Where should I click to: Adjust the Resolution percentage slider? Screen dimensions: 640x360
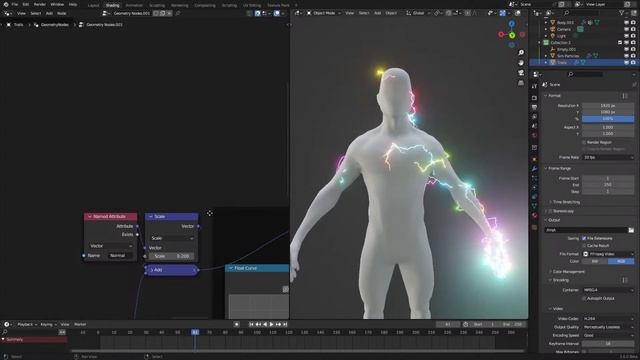click(608, 119)
